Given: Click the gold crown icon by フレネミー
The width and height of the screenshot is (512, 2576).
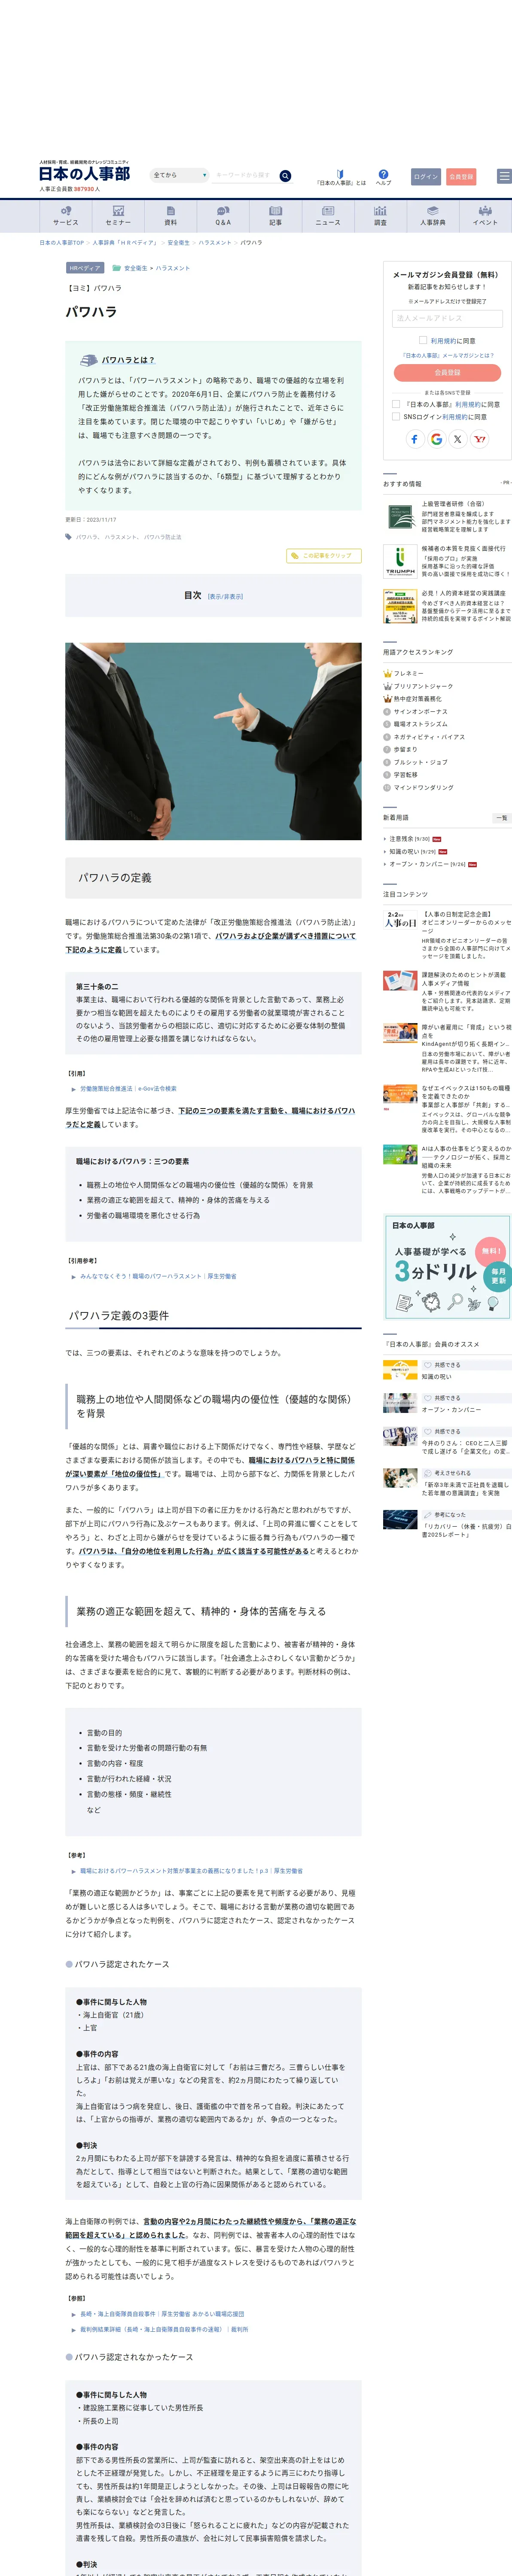Looking at the screenshot, I should (x=387, y=674).
